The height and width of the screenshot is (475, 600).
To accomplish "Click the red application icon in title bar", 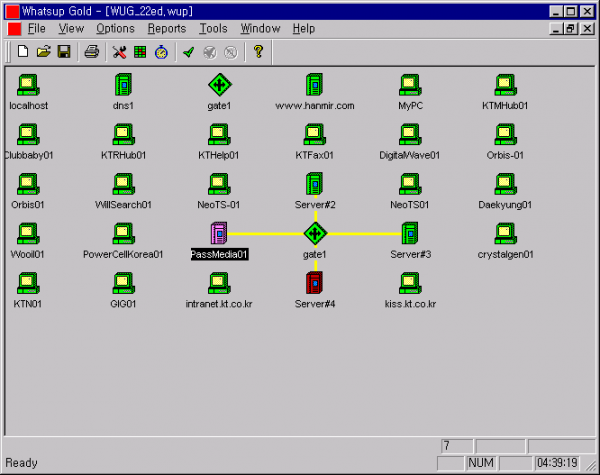I will [13, 11].
